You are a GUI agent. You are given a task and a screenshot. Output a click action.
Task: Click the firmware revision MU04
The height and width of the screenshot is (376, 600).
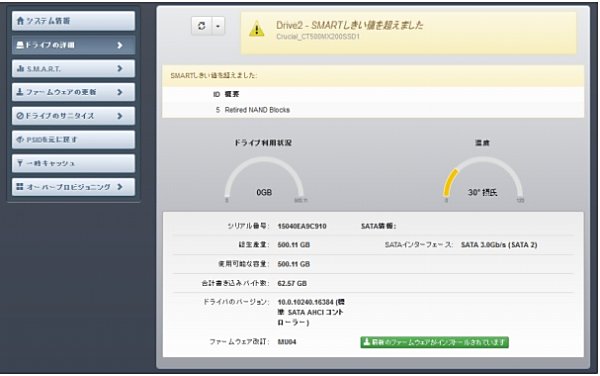coord(287,342)
